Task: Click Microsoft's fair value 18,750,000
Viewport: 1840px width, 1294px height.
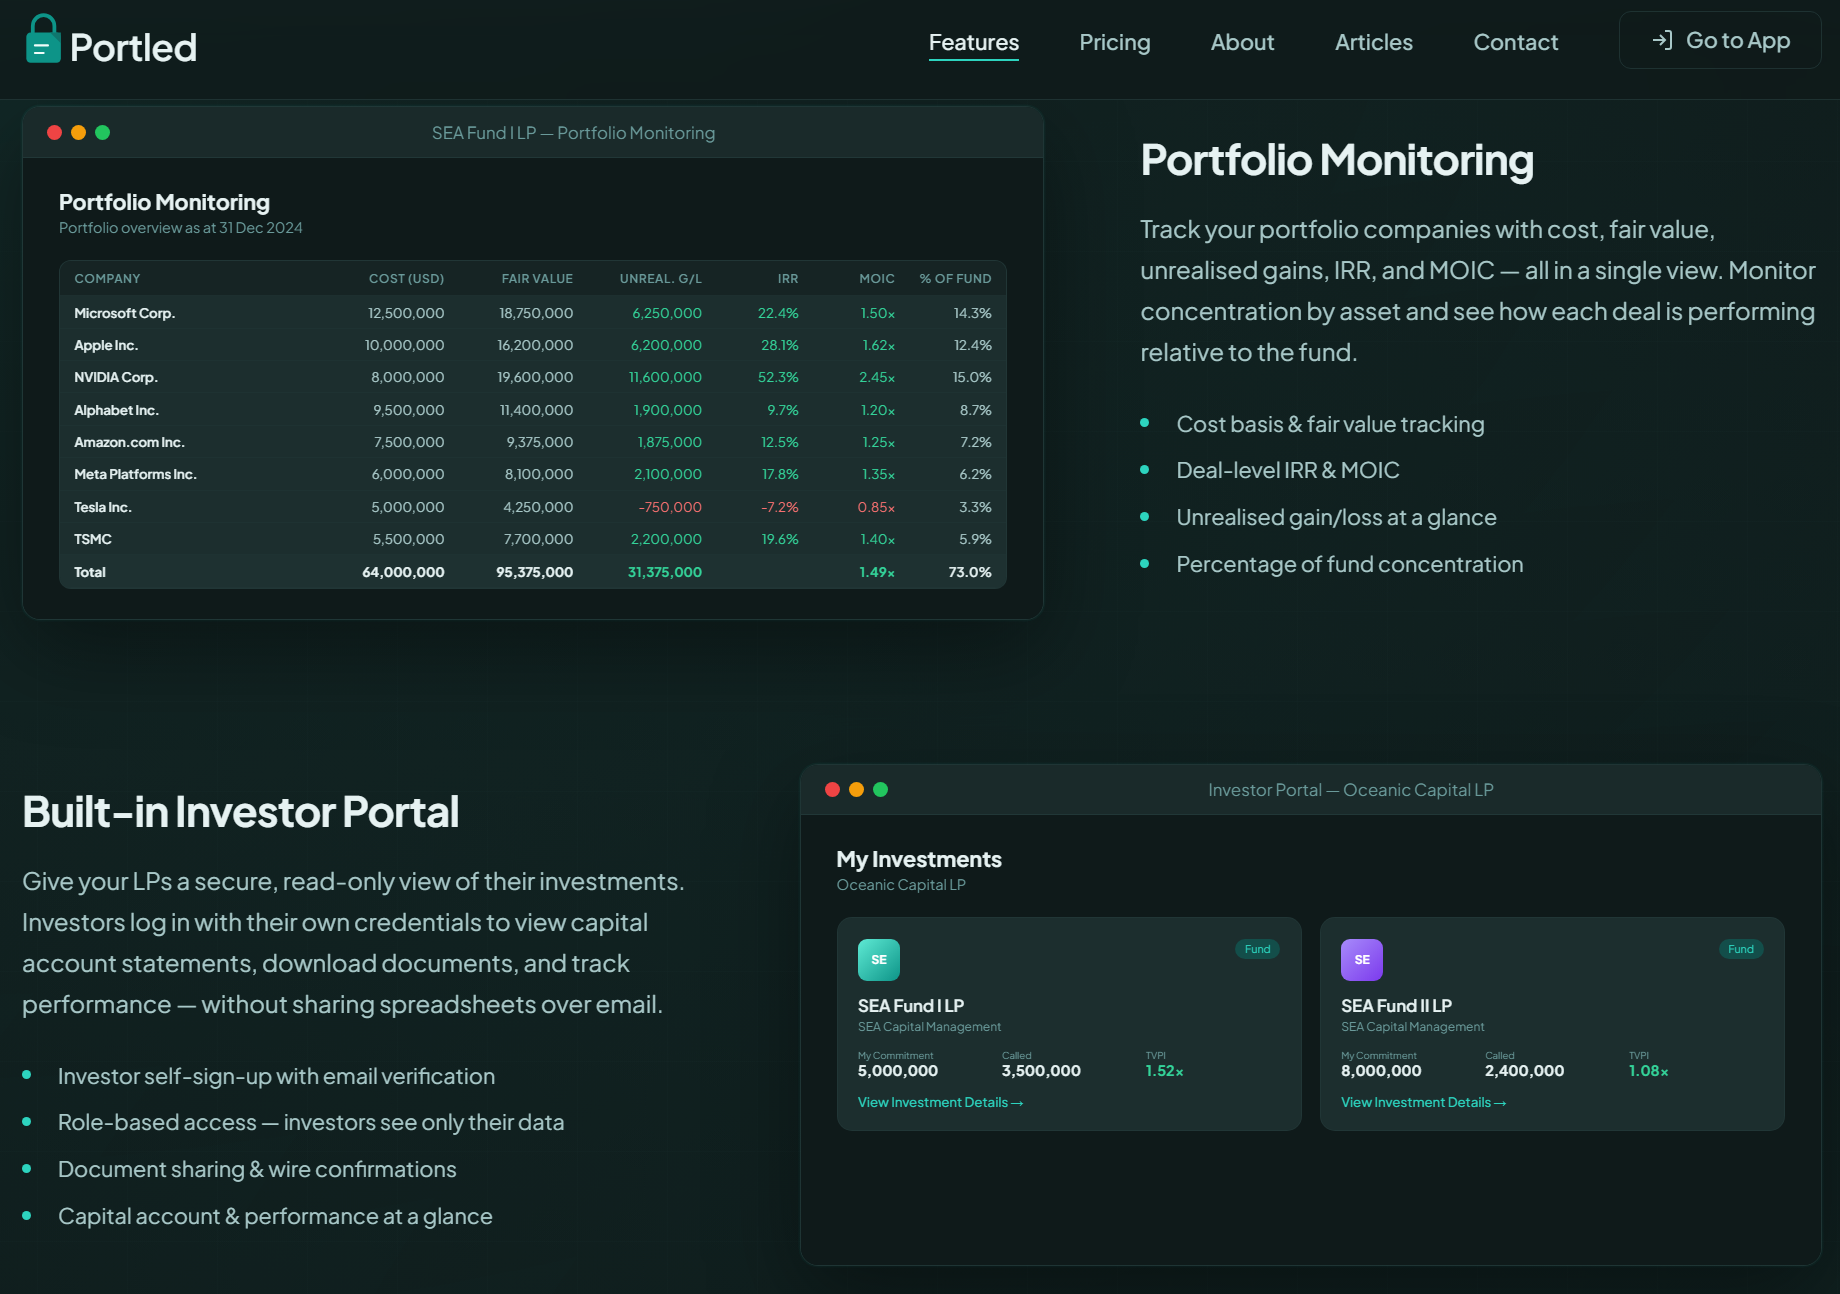Action: pyautogui.click(x=536, y=313)
